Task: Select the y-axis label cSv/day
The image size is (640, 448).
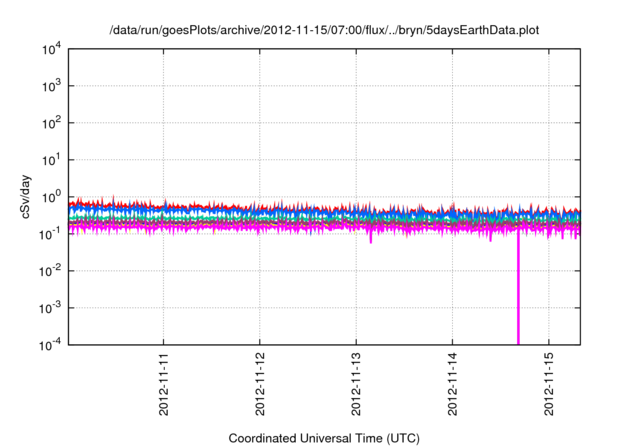Action: coord(26,197)
